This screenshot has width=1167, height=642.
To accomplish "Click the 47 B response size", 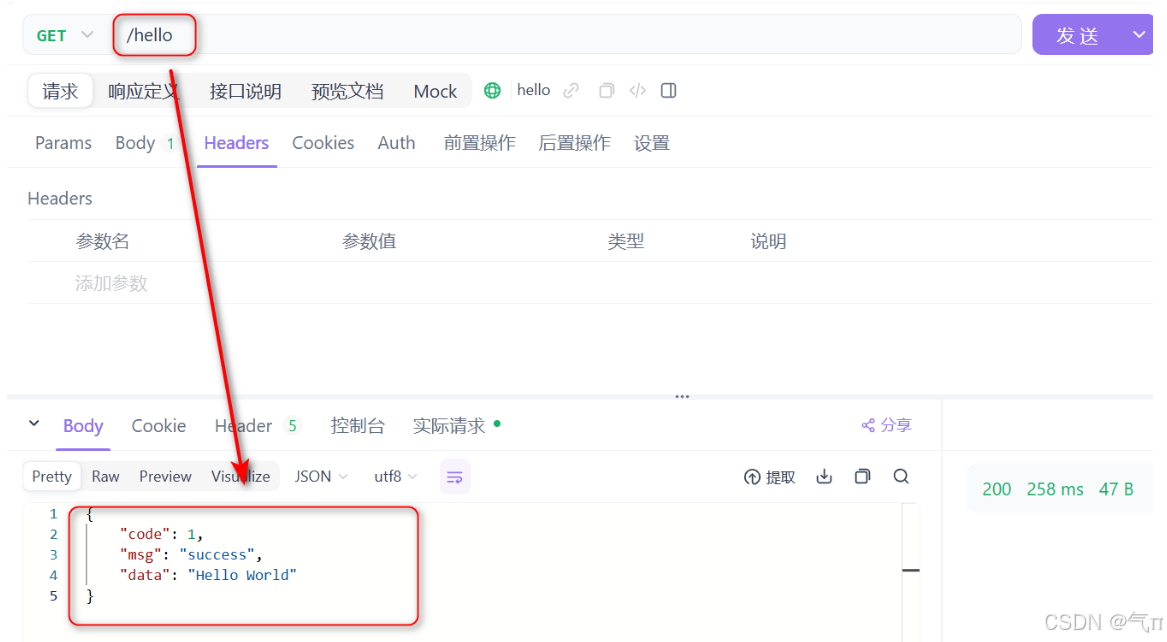I will pyautogui.click(x=1116, y=489).
